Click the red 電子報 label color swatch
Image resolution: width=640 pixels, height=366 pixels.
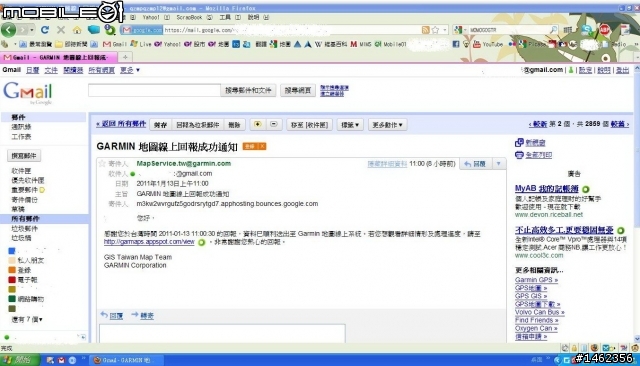[x=12, y=279]
